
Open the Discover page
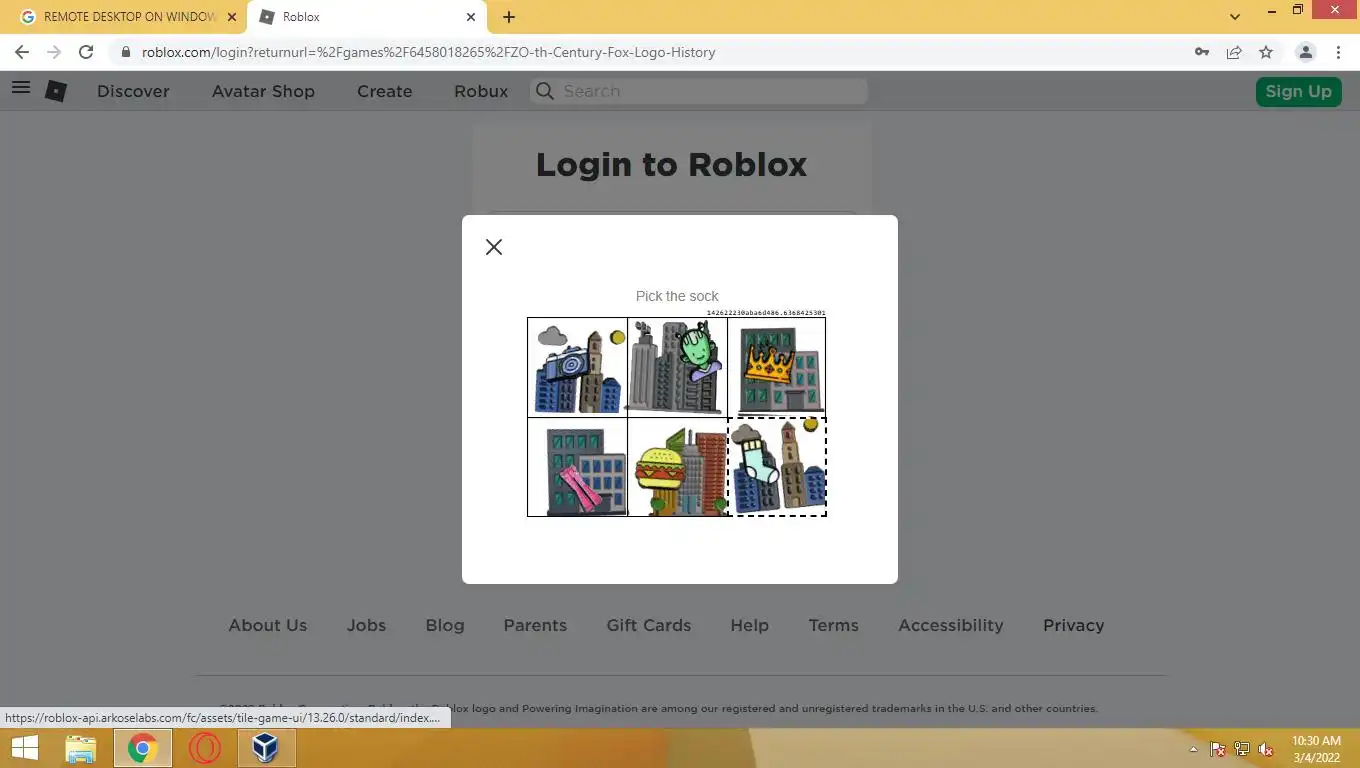[x=133, y=91]
